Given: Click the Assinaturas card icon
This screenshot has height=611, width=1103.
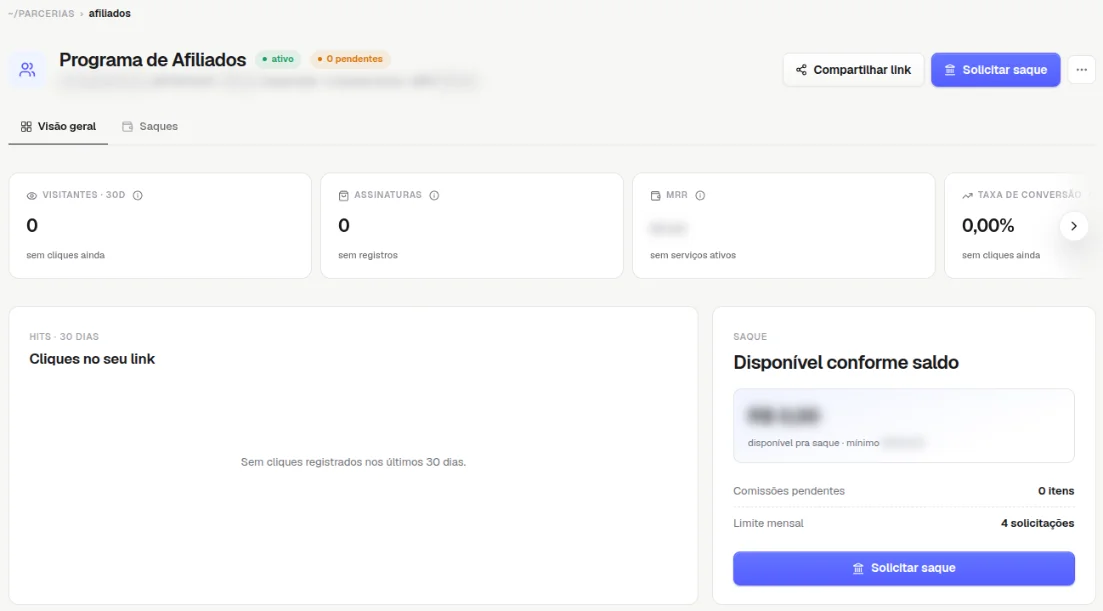Looking at the screenshot, I should [343, 195].
